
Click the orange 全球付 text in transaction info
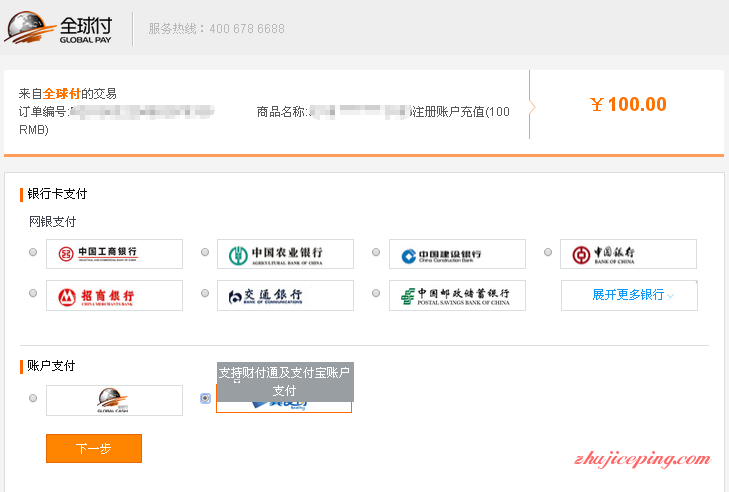click(62, 94)
